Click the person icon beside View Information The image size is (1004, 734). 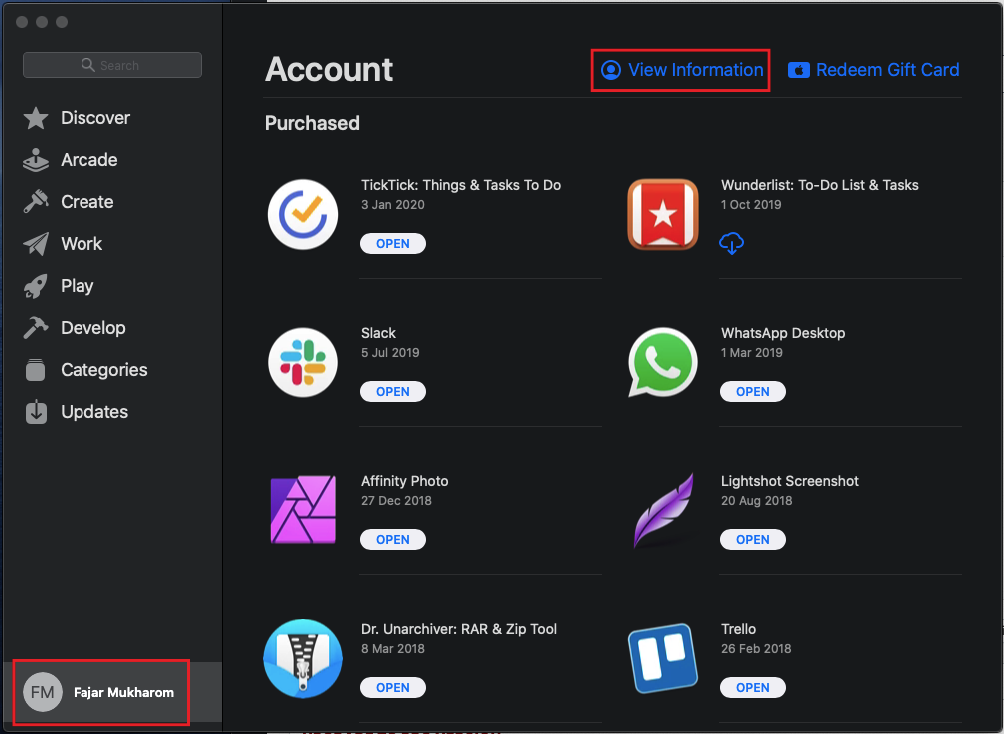pyautogui.click(x=611, y=70)
